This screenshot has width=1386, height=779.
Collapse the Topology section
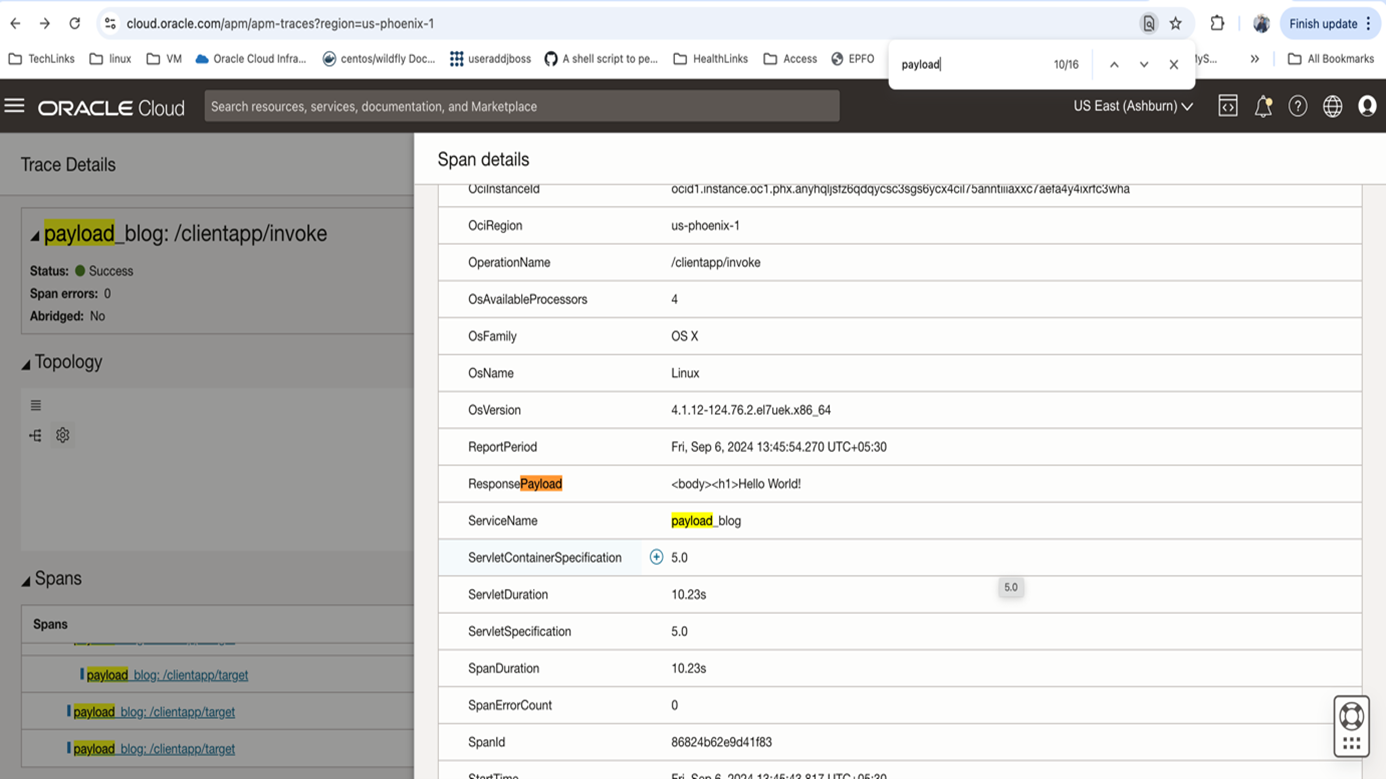click(26, 364)
